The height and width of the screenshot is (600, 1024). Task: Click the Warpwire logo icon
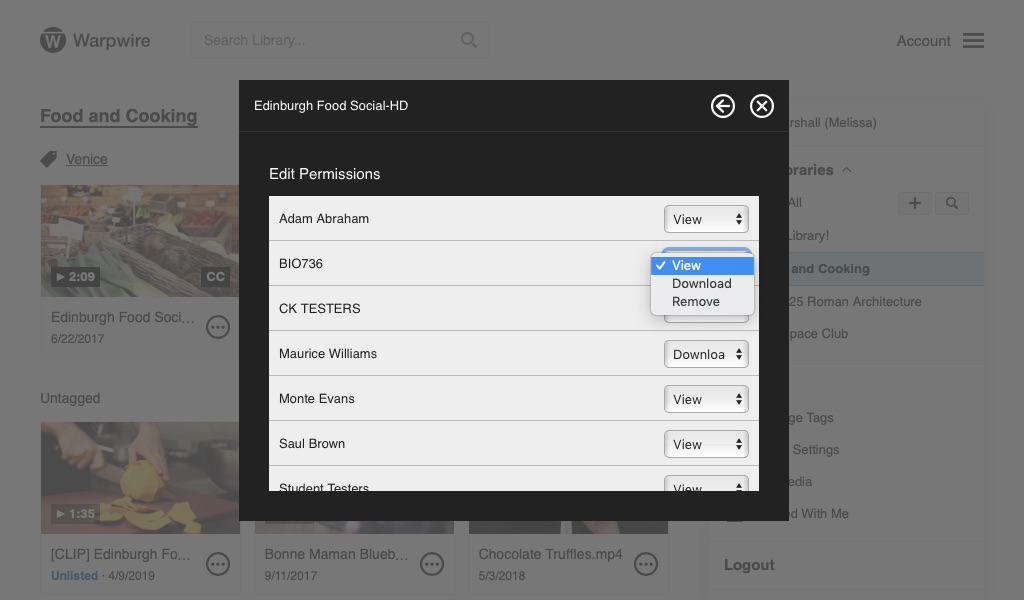[x=53, y=40]
